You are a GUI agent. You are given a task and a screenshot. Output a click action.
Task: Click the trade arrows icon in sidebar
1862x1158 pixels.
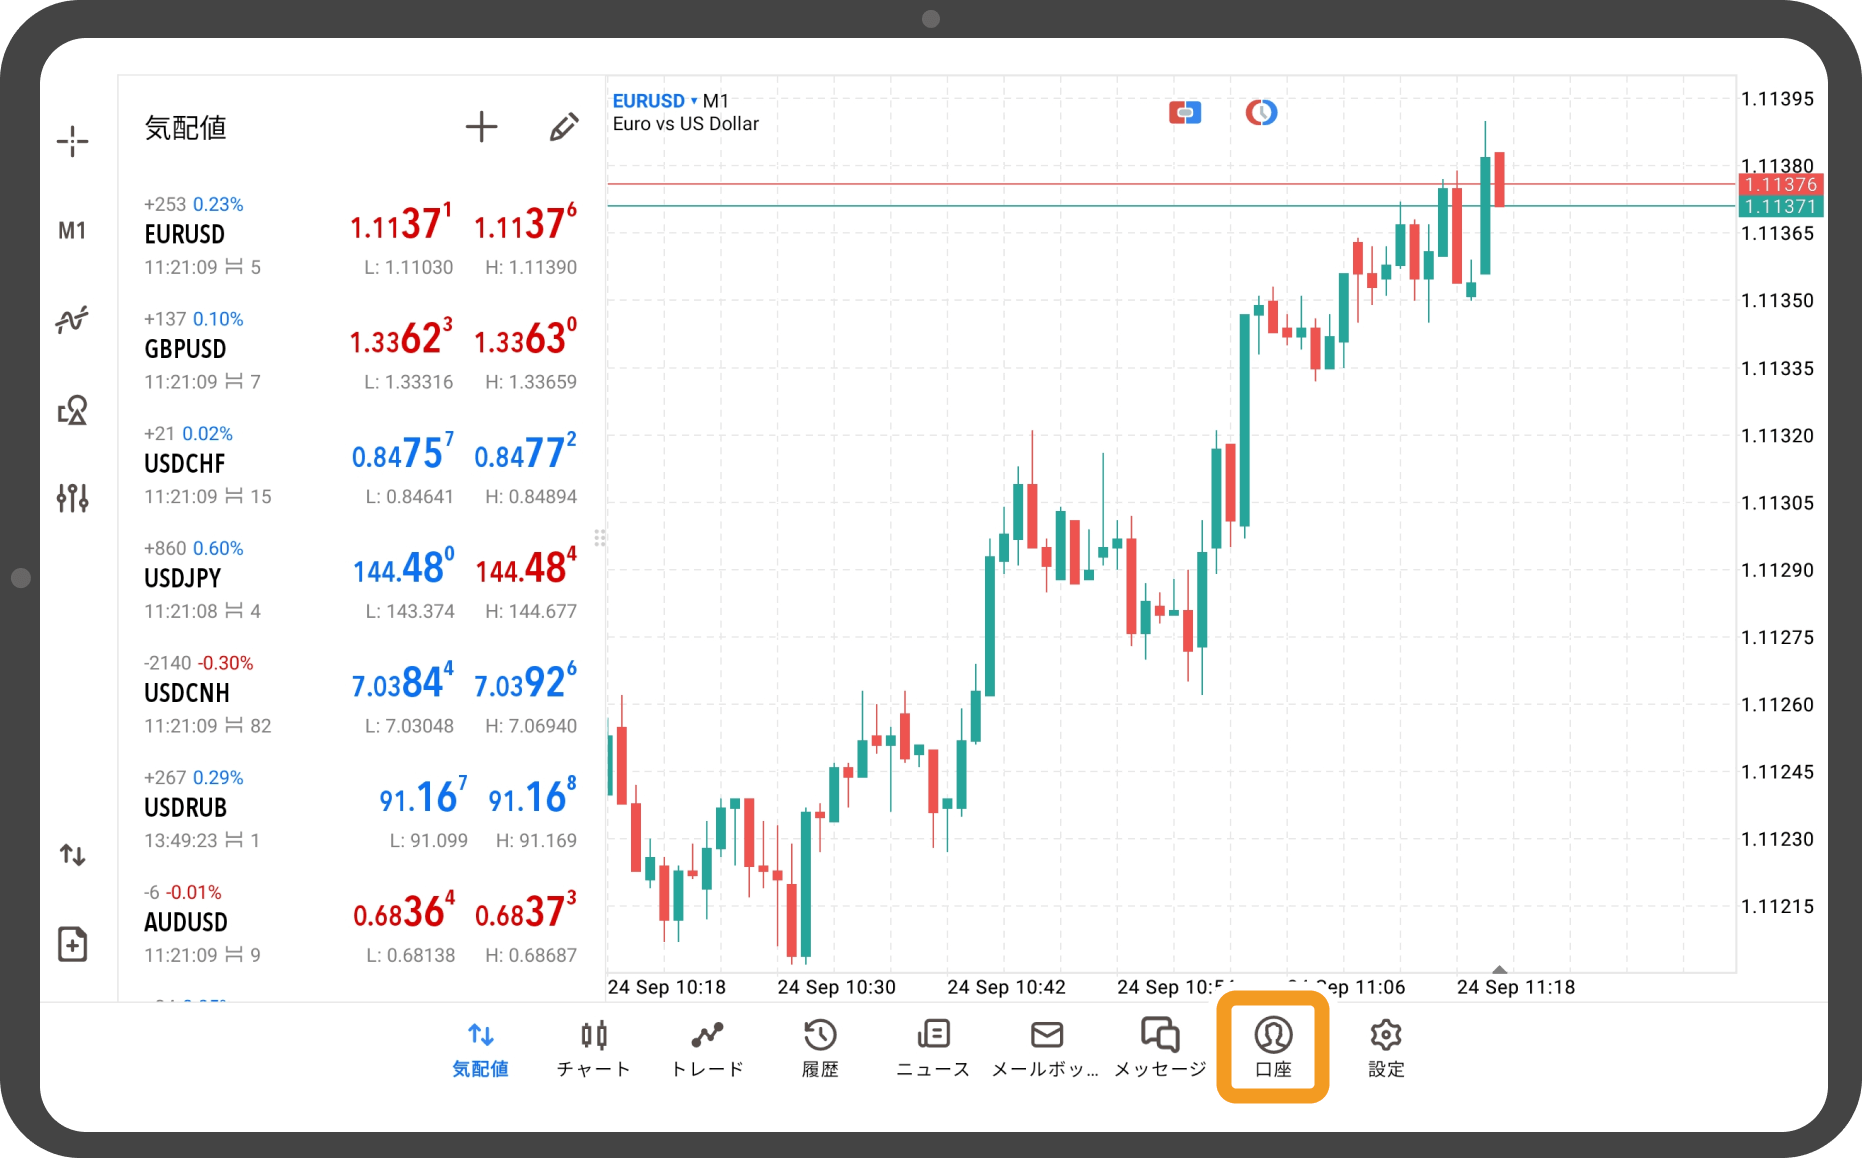click(72, 855)
